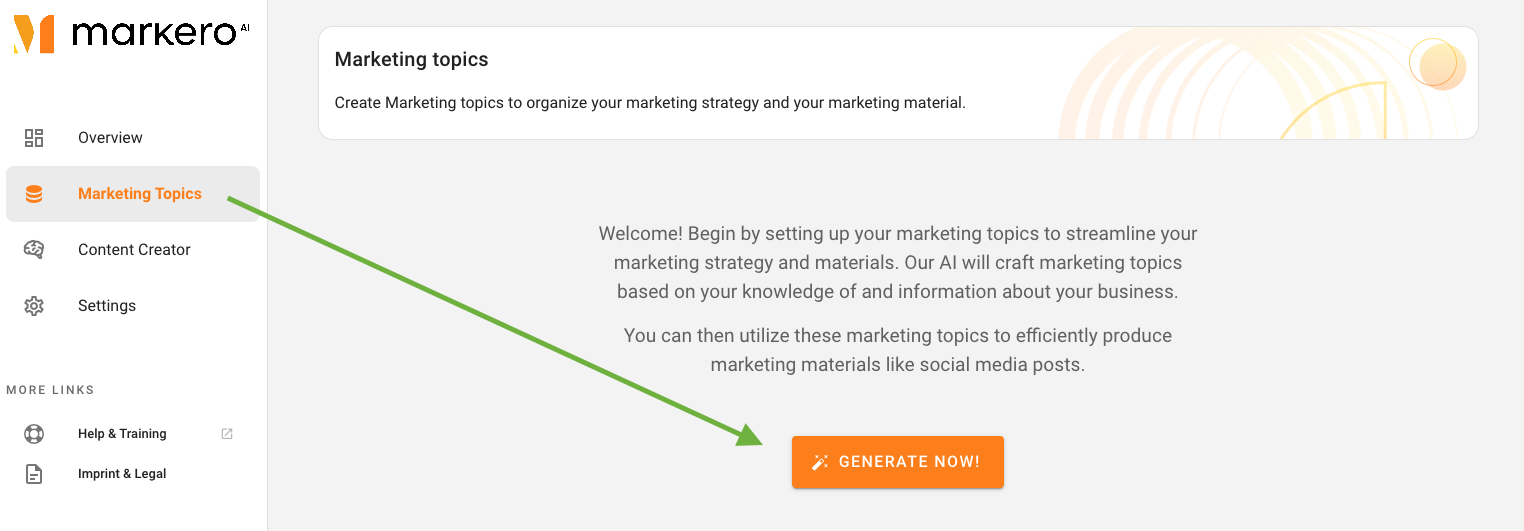Click the orange circle decoration in header card
This screenshot has width=1524, height=531.
tap(1438, 64)
